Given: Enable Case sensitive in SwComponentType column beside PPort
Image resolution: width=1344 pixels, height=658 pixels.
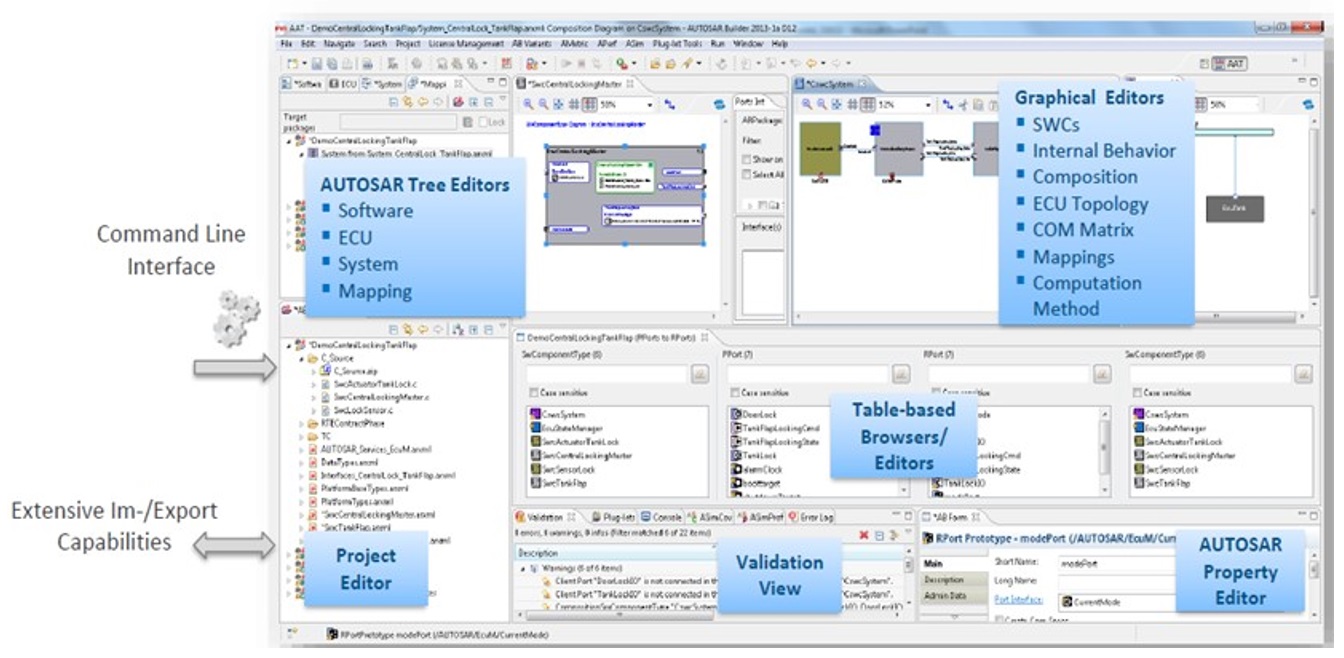Looking at the screenshot, I should [x=533, y=393].
